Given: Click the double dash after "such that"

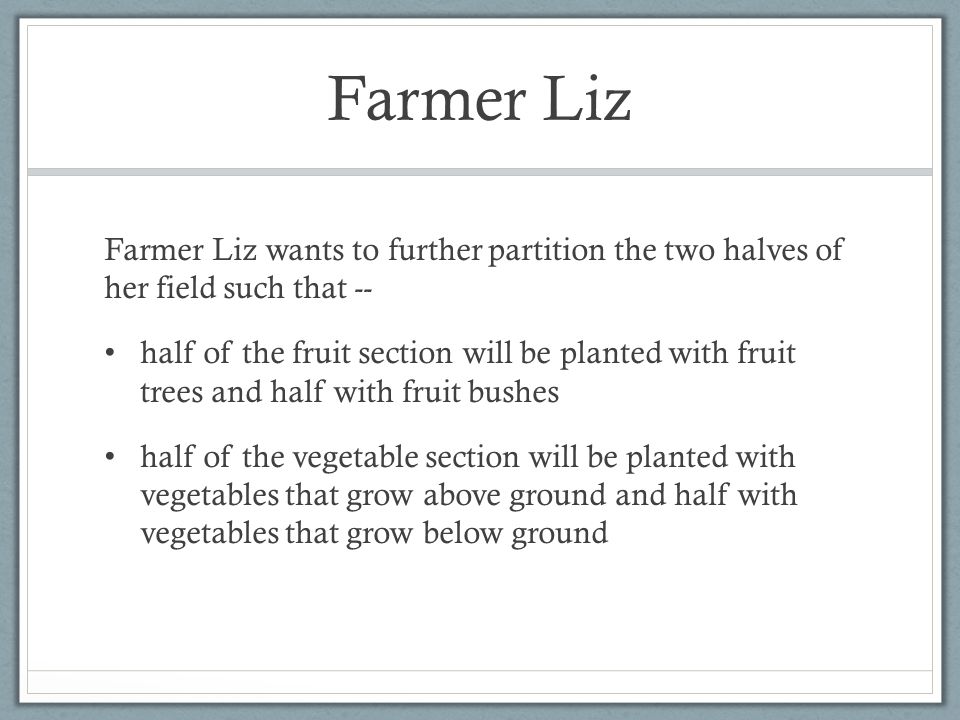Looking at the screenshot, I should (364, 290).
